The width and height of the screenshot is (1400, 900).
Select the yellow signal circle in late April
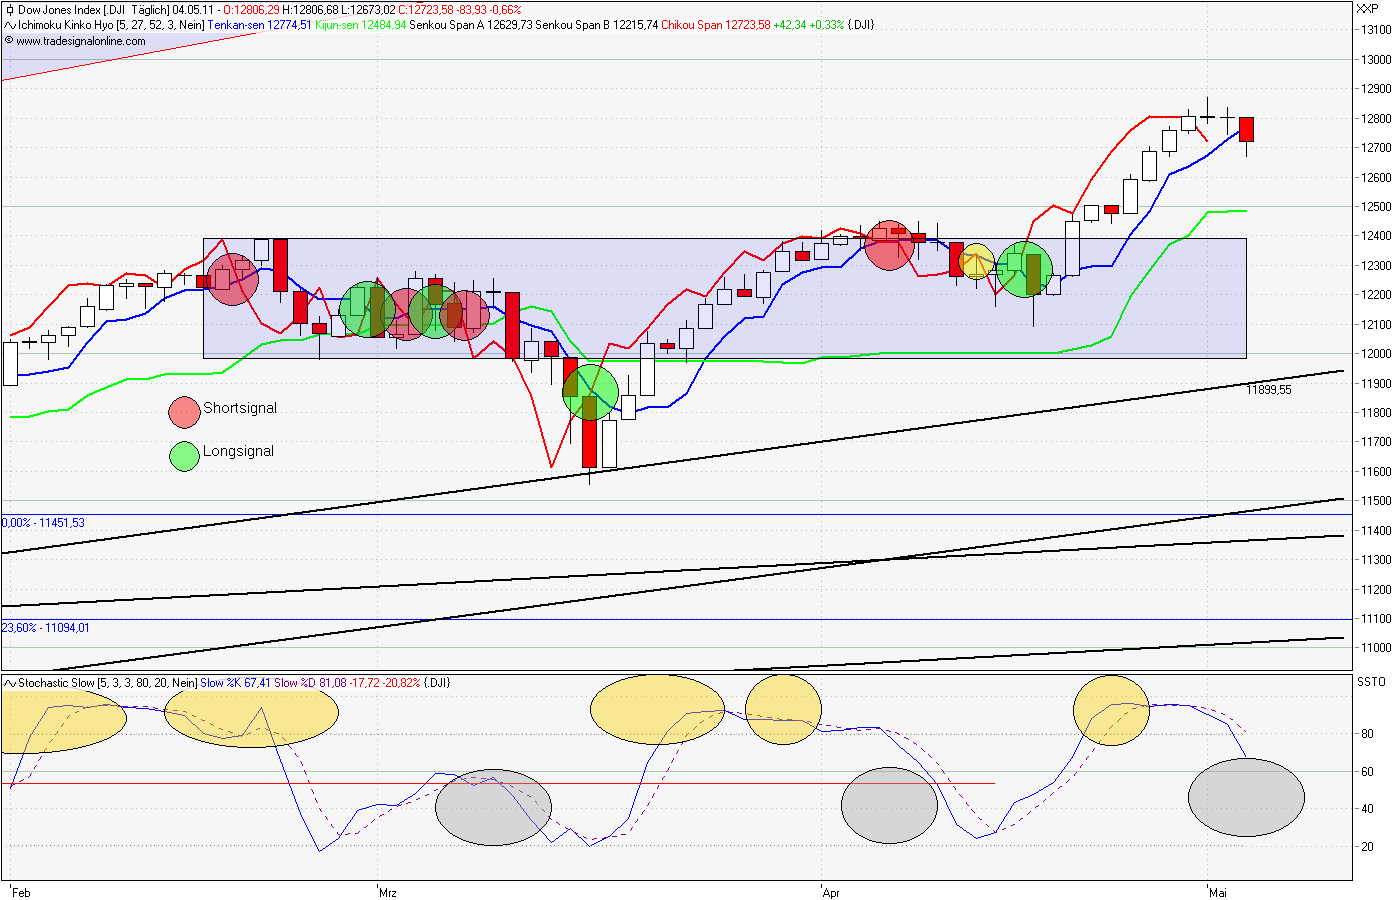pyautogui.click(x=975, y=262)
